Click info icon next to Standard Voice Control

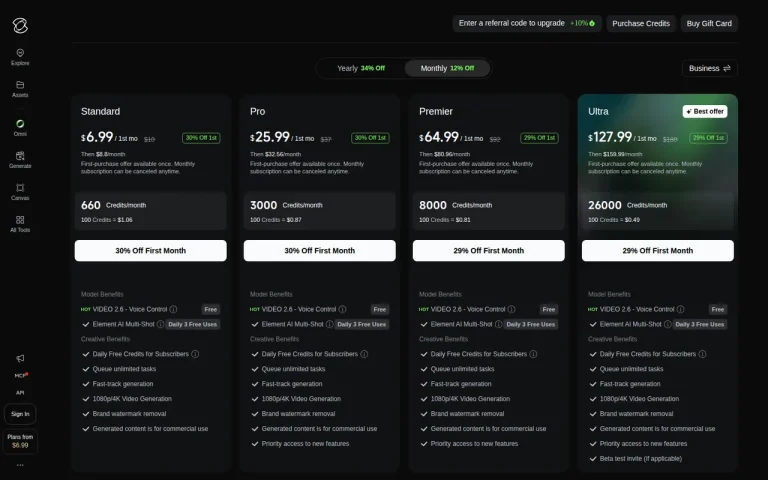pos(173,310)
